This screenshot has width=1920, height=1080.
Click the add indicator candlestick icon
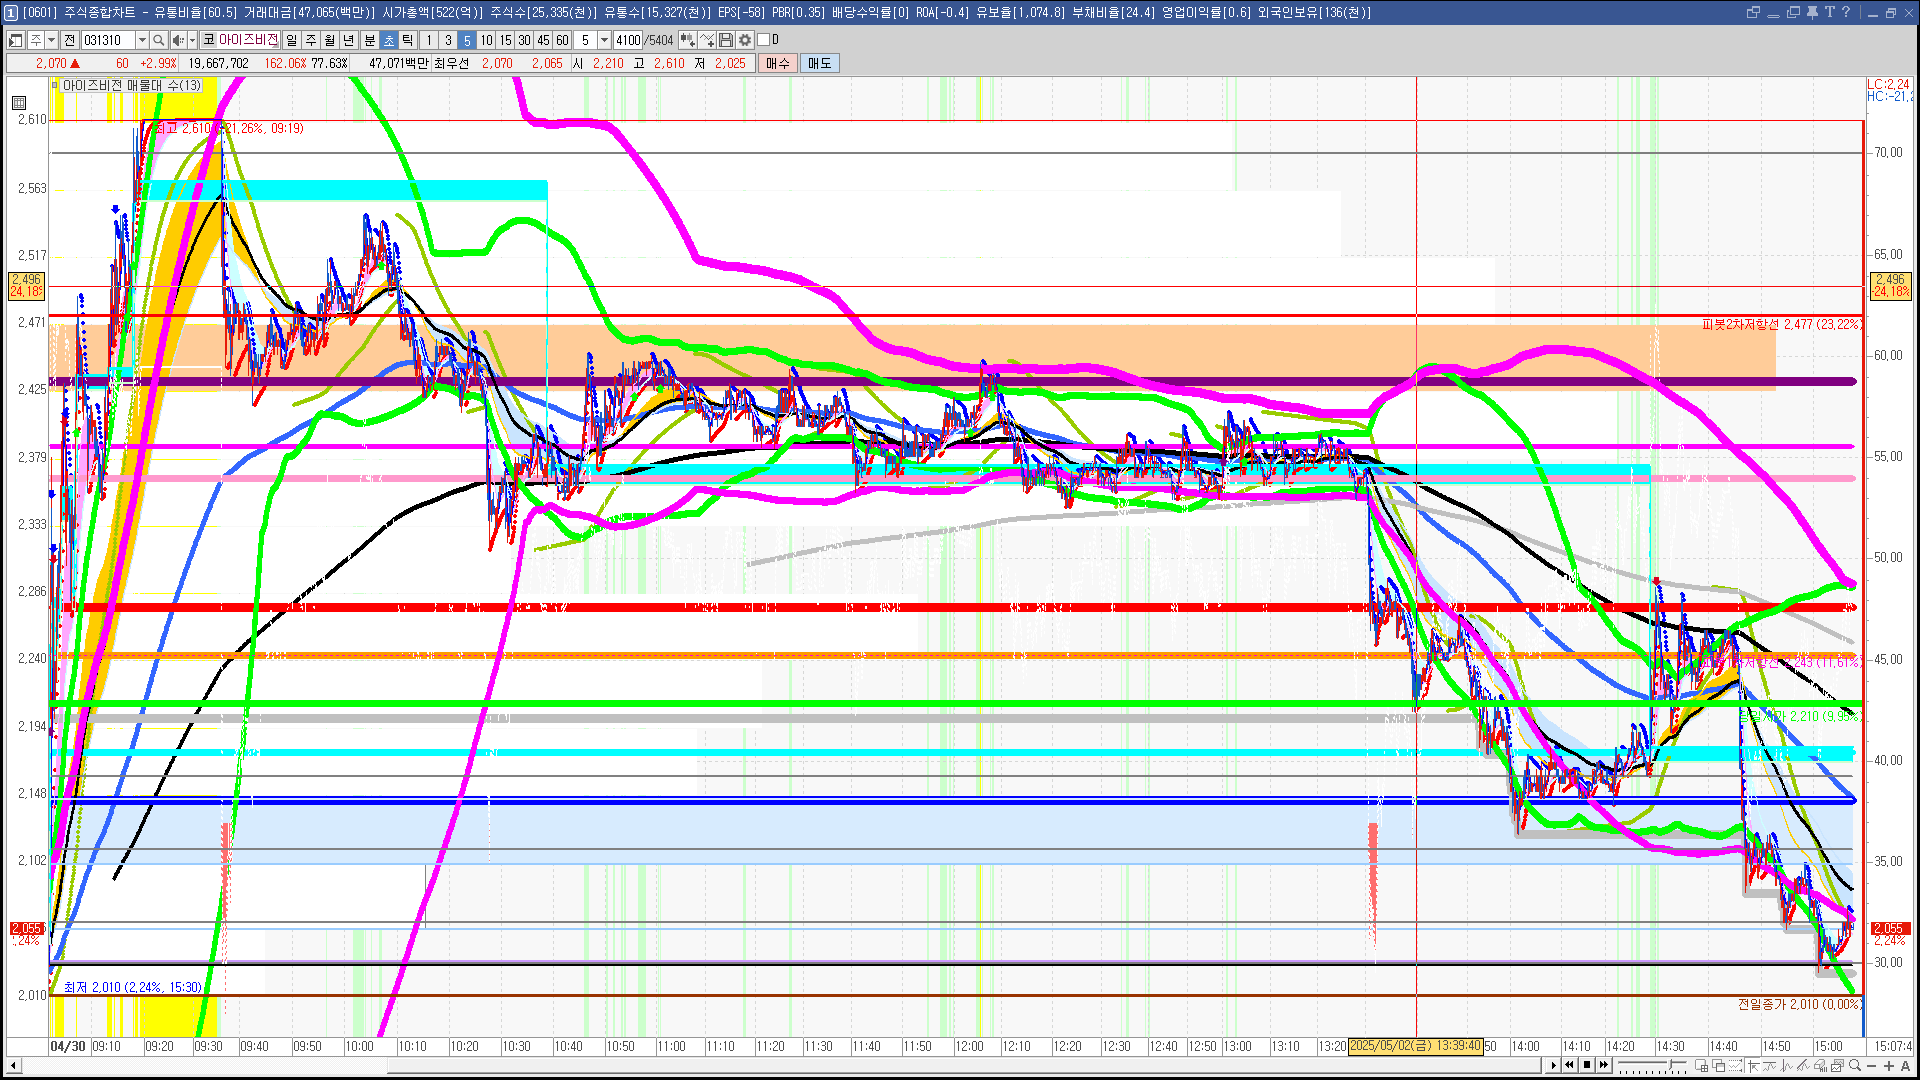click(x=688, y=40)
